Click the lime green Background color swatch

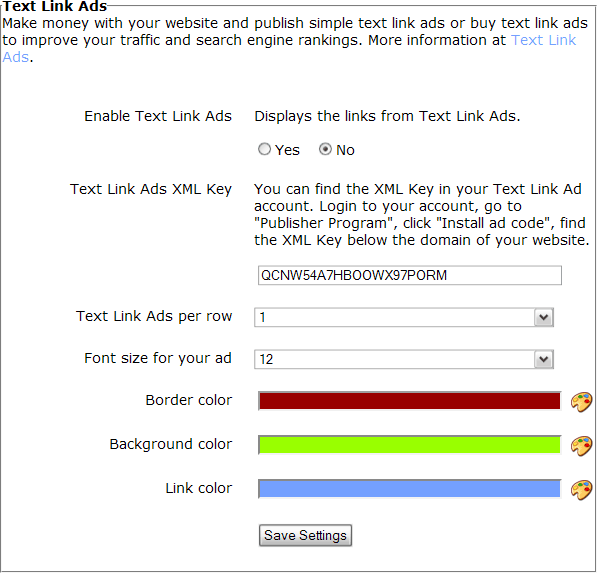click(410, 445)
